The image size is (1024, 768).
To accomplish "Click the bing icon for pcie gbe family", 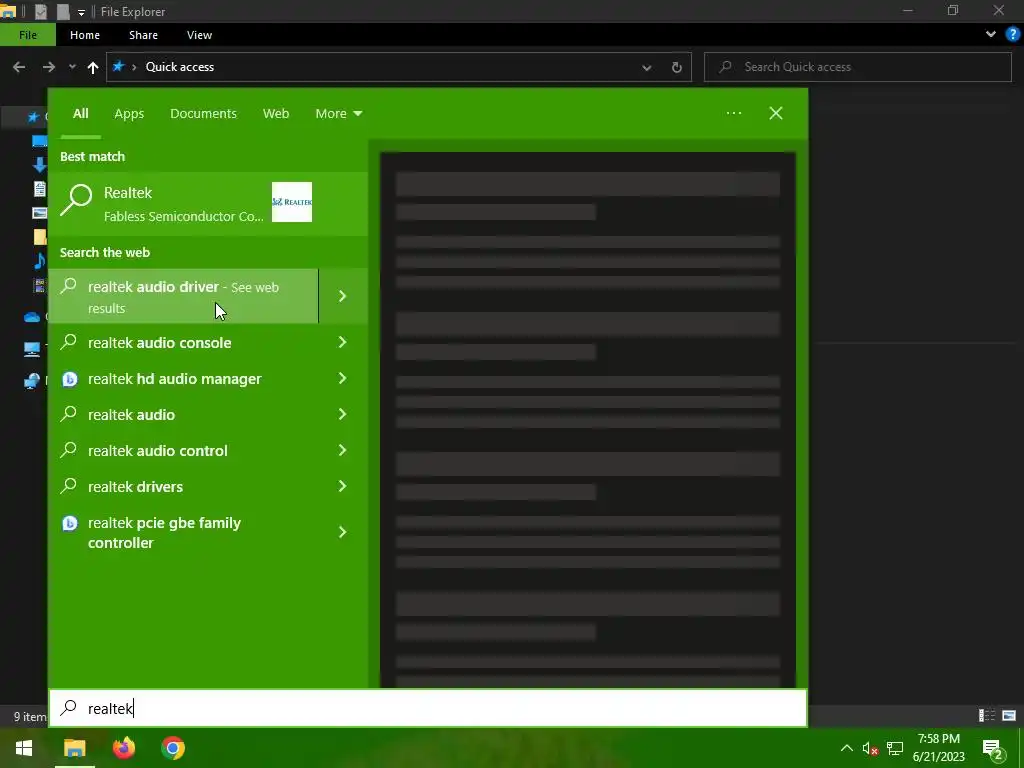I will 69,523.
